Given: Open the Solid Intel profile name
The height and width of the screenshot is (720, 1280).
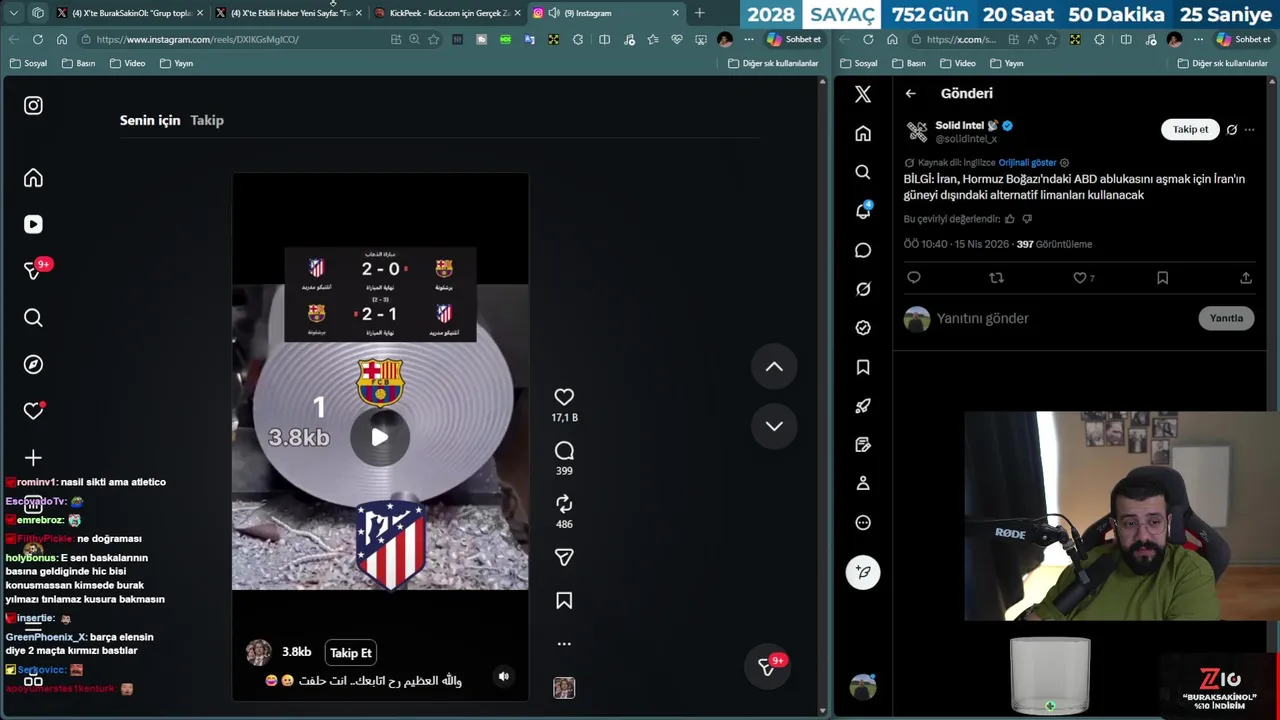Looking at the screenshot, I should pyautogui.click(x=960, y=125).
